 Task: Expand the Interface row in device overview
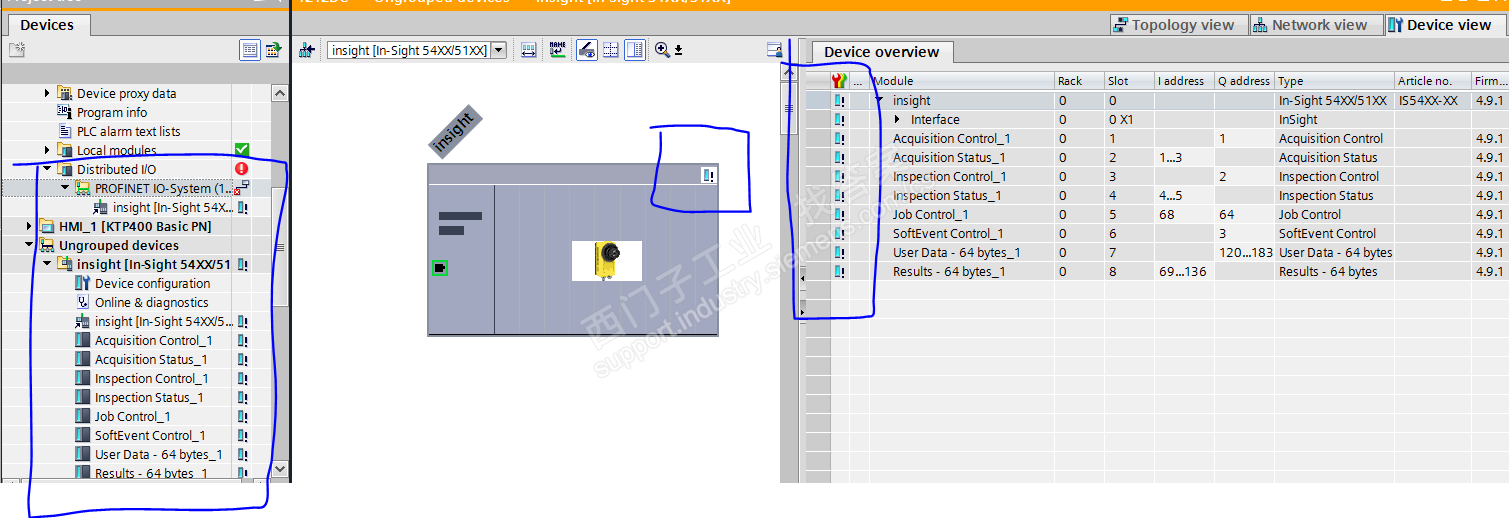(897, 119)
